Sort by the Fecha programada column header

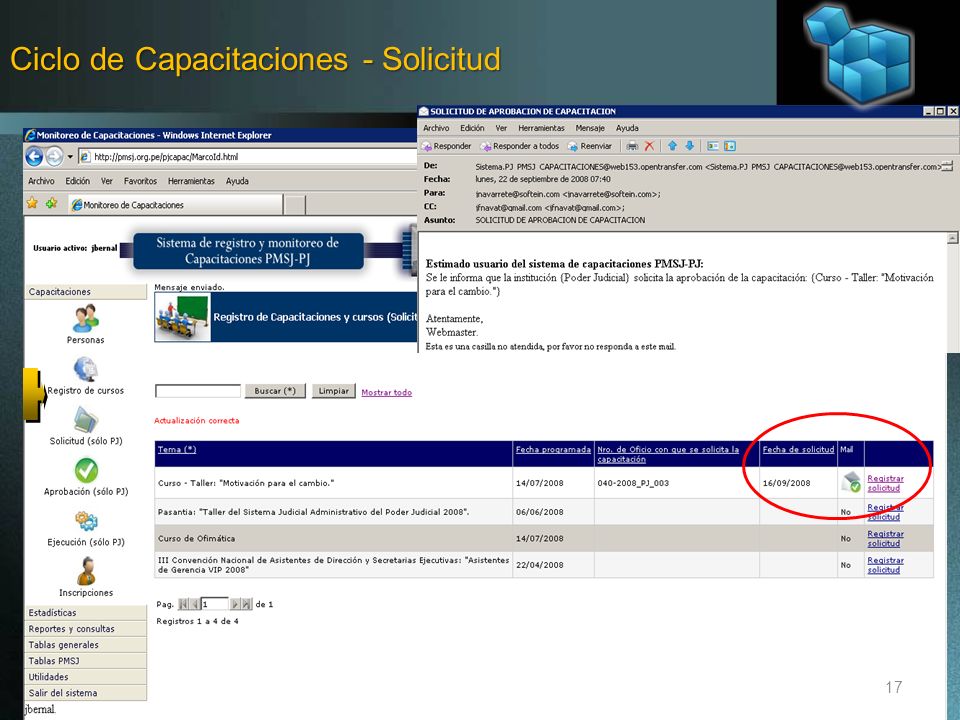tap(553, 449)
